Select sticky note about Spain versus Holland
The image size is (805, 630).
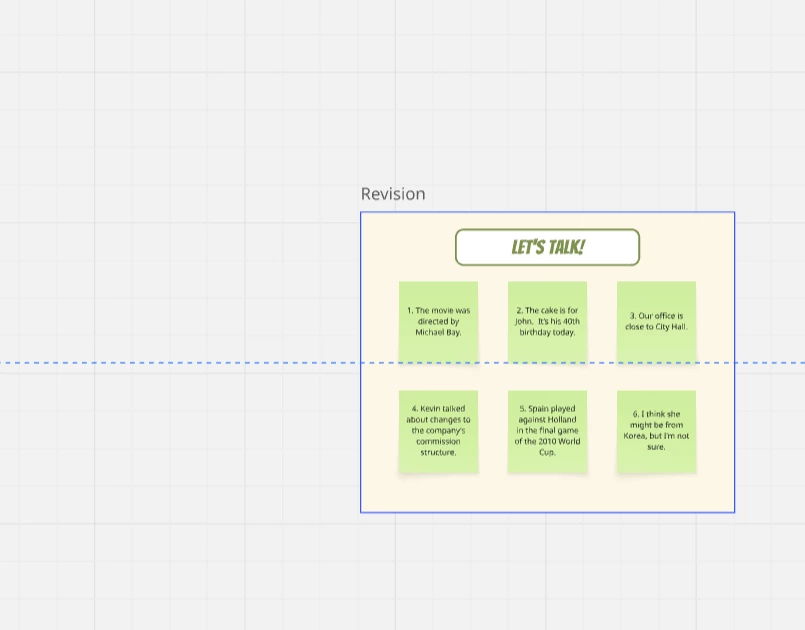pyautogui.click(x=547, y=431)
